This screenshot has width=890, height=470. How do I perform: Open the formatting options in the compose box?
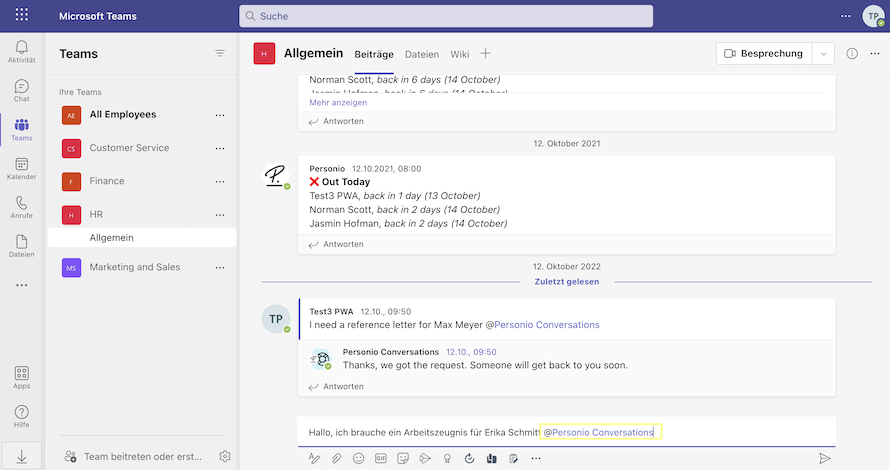[x=314, y=458]
